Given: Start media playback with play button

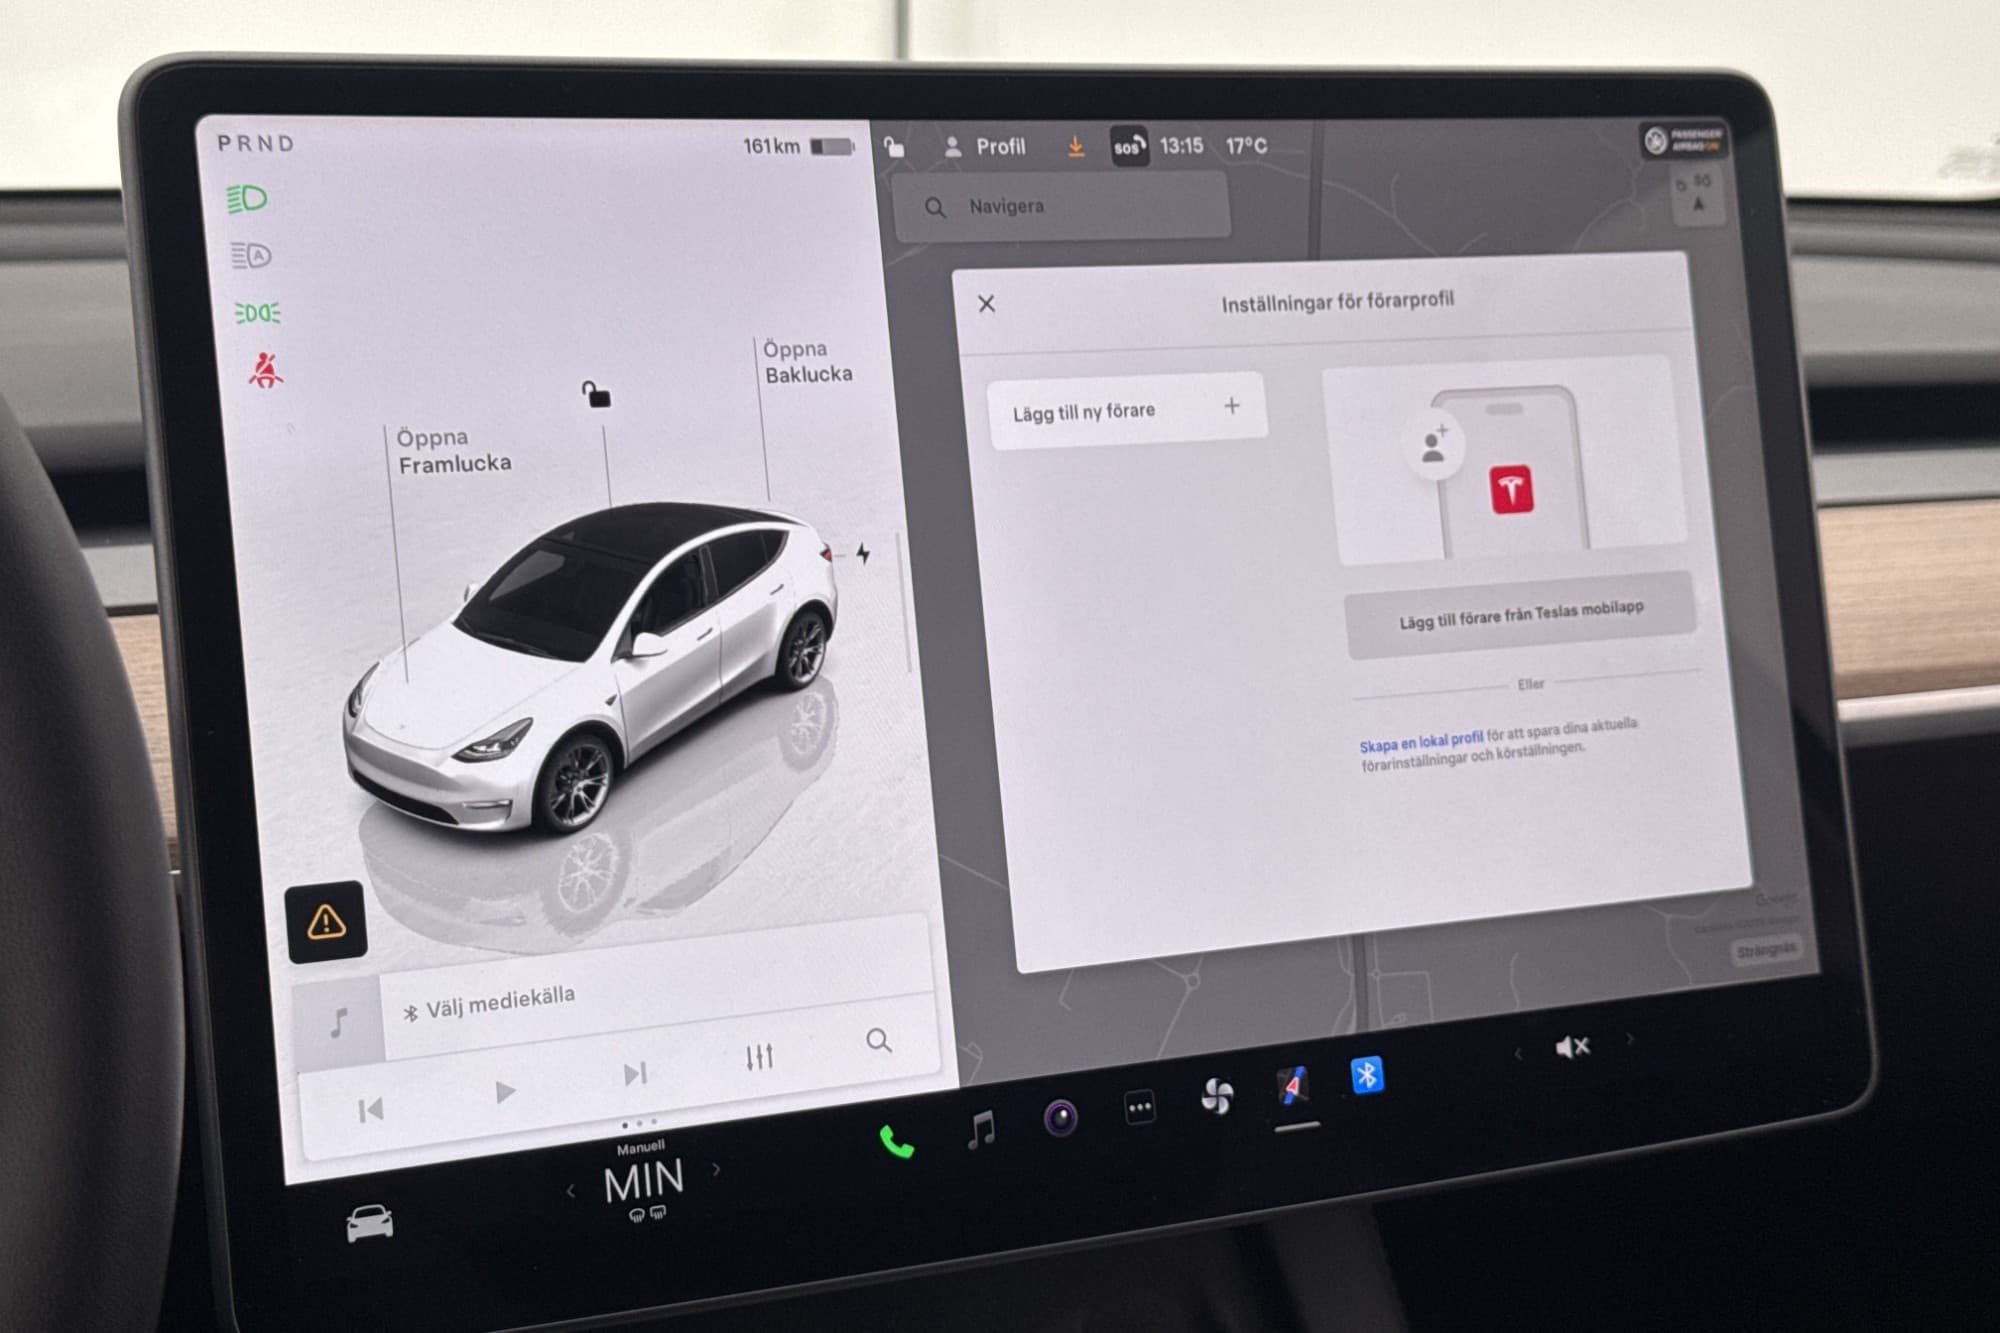Looking at the screenshot, I should (x=505, y=1091).
